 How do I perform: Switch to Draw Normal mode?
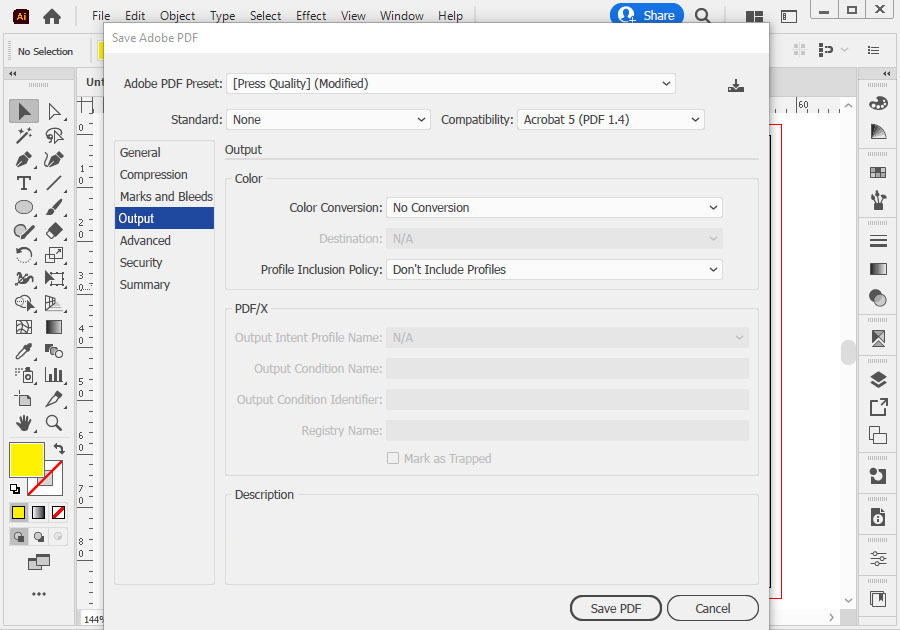click(19, 536)
